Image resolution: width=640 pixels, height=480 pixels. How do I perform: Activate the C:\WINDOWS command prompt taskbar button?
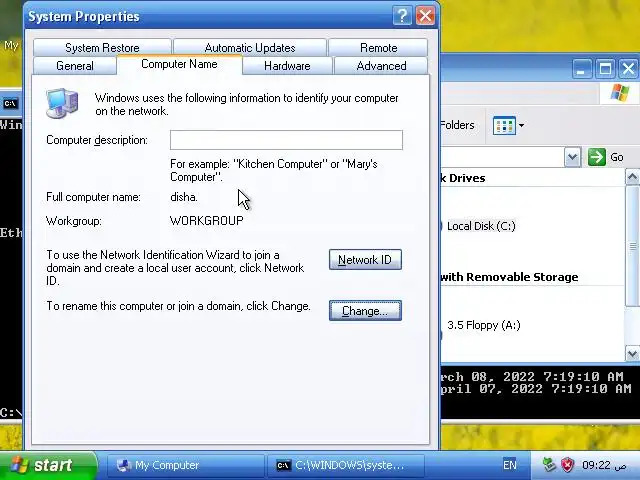[346, 465]
